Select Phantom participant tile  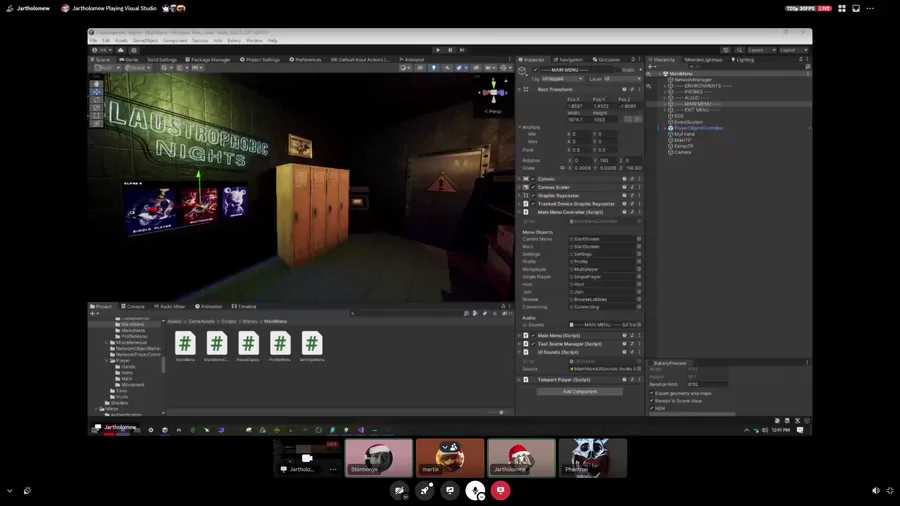pyautogui.click(x=592, y=458)
